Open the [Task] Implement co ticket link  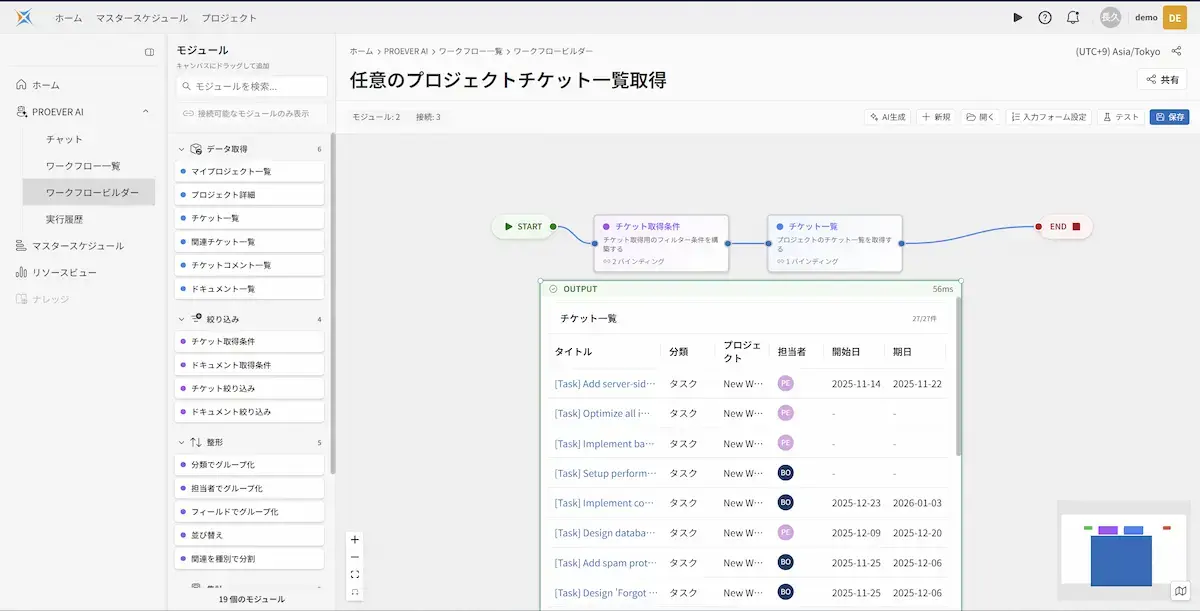click(605, 503)
